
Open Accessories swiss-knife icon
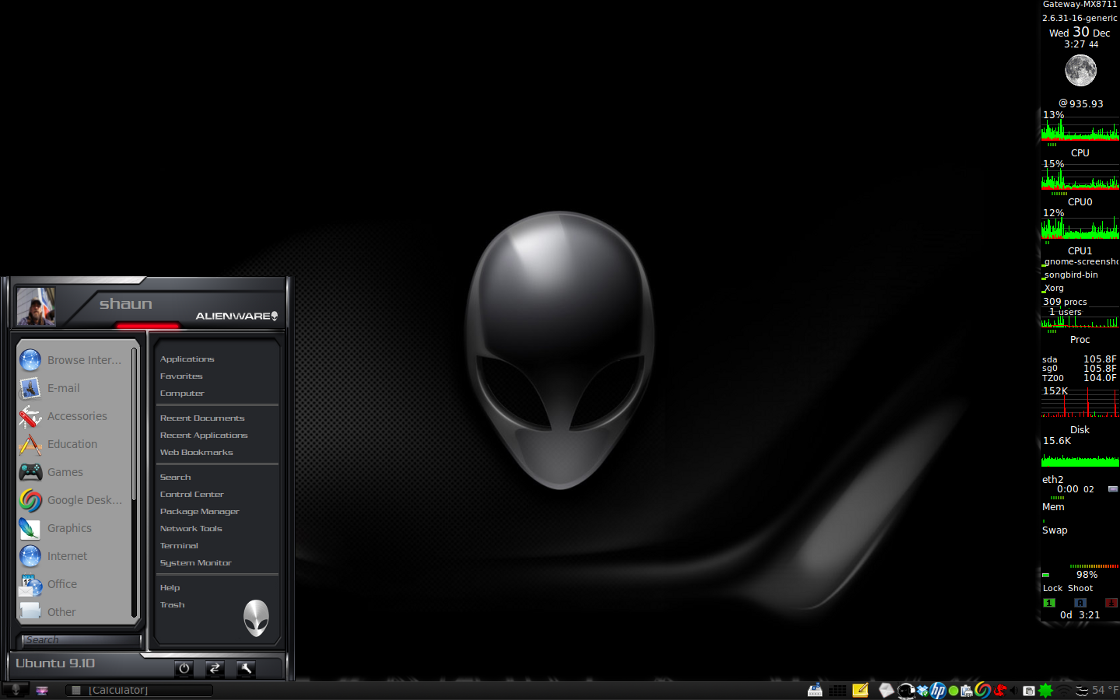click(30, 416)
